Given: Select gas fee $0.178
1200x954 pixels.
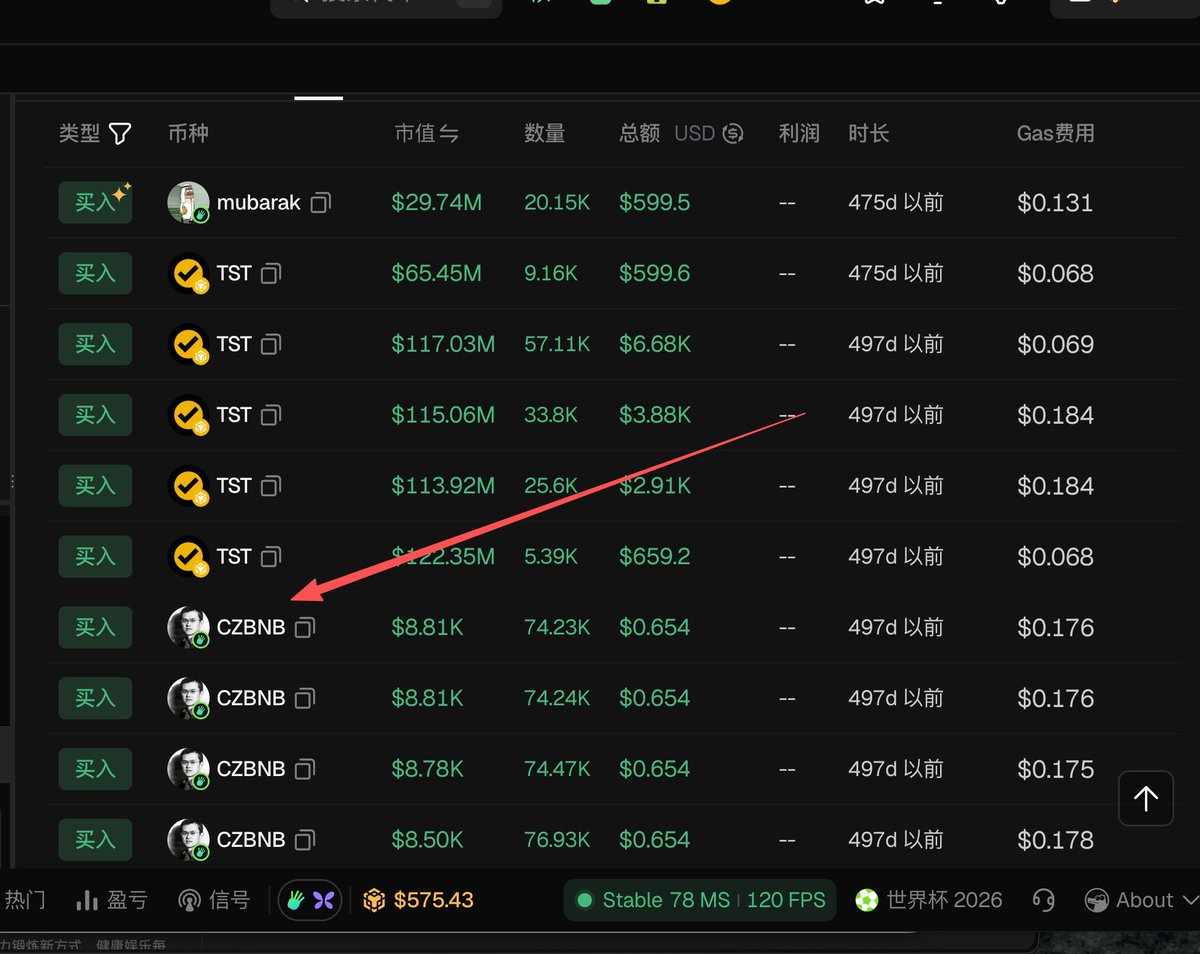Looking at the screenshot, I should pos(1056,840).
